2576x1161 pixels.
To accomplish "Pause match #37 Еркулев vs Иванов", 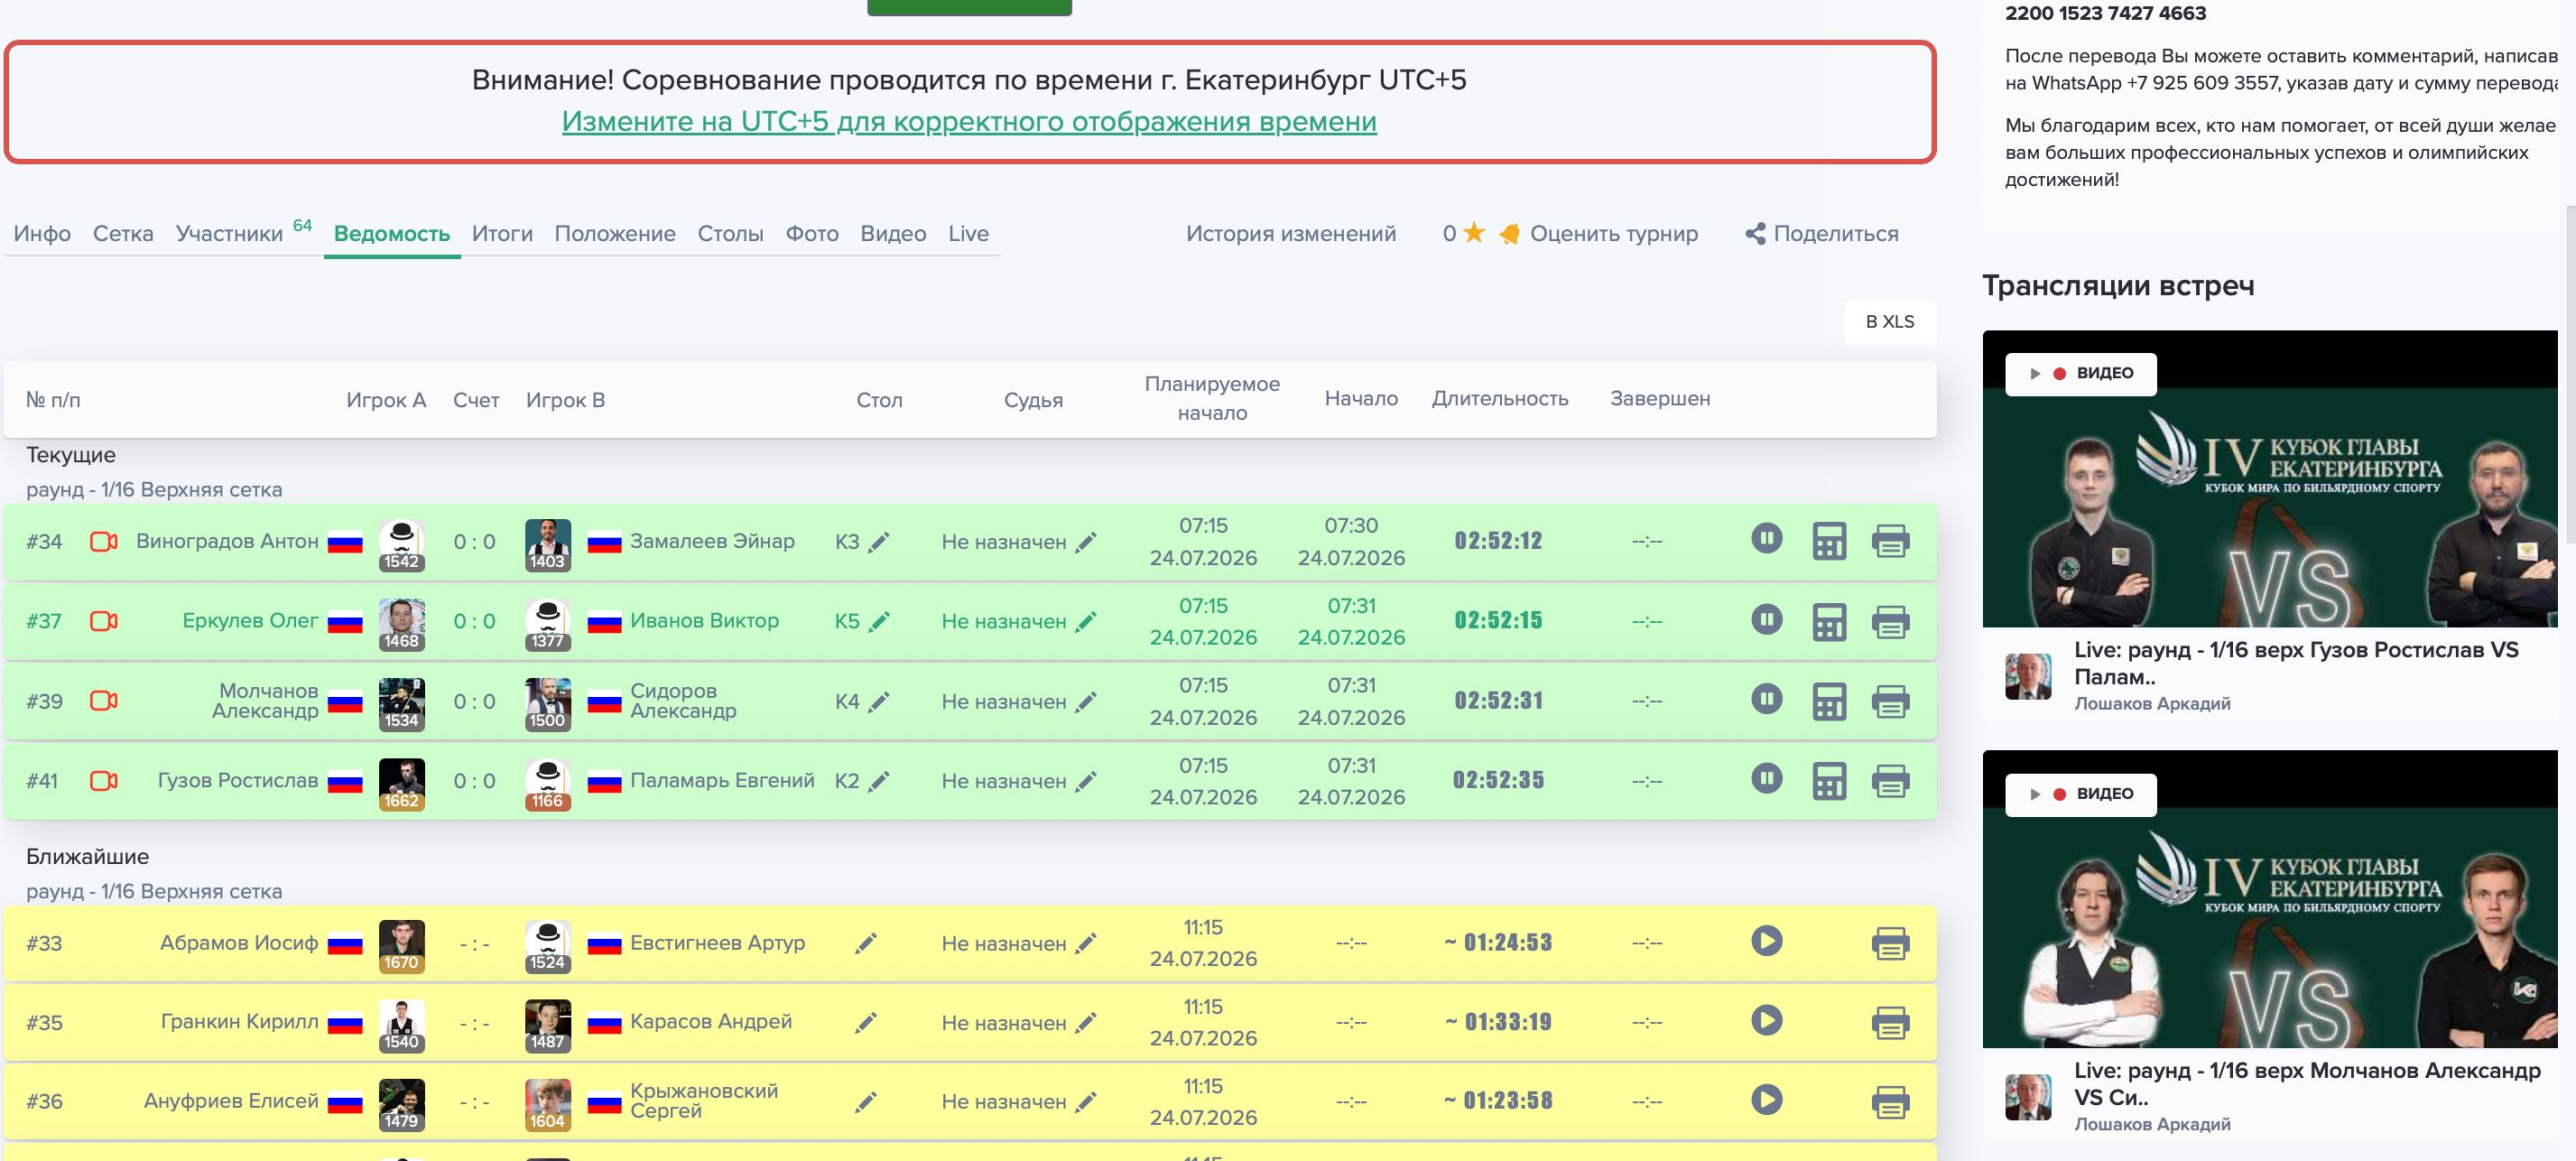I will click(x=1766, y=619).
